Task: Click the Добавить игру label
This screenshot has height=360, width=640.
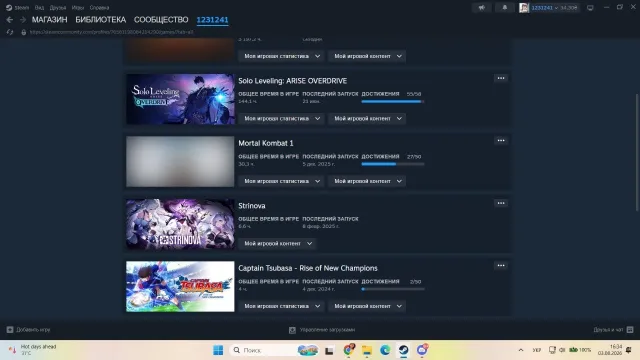Action: click(33, 329)
